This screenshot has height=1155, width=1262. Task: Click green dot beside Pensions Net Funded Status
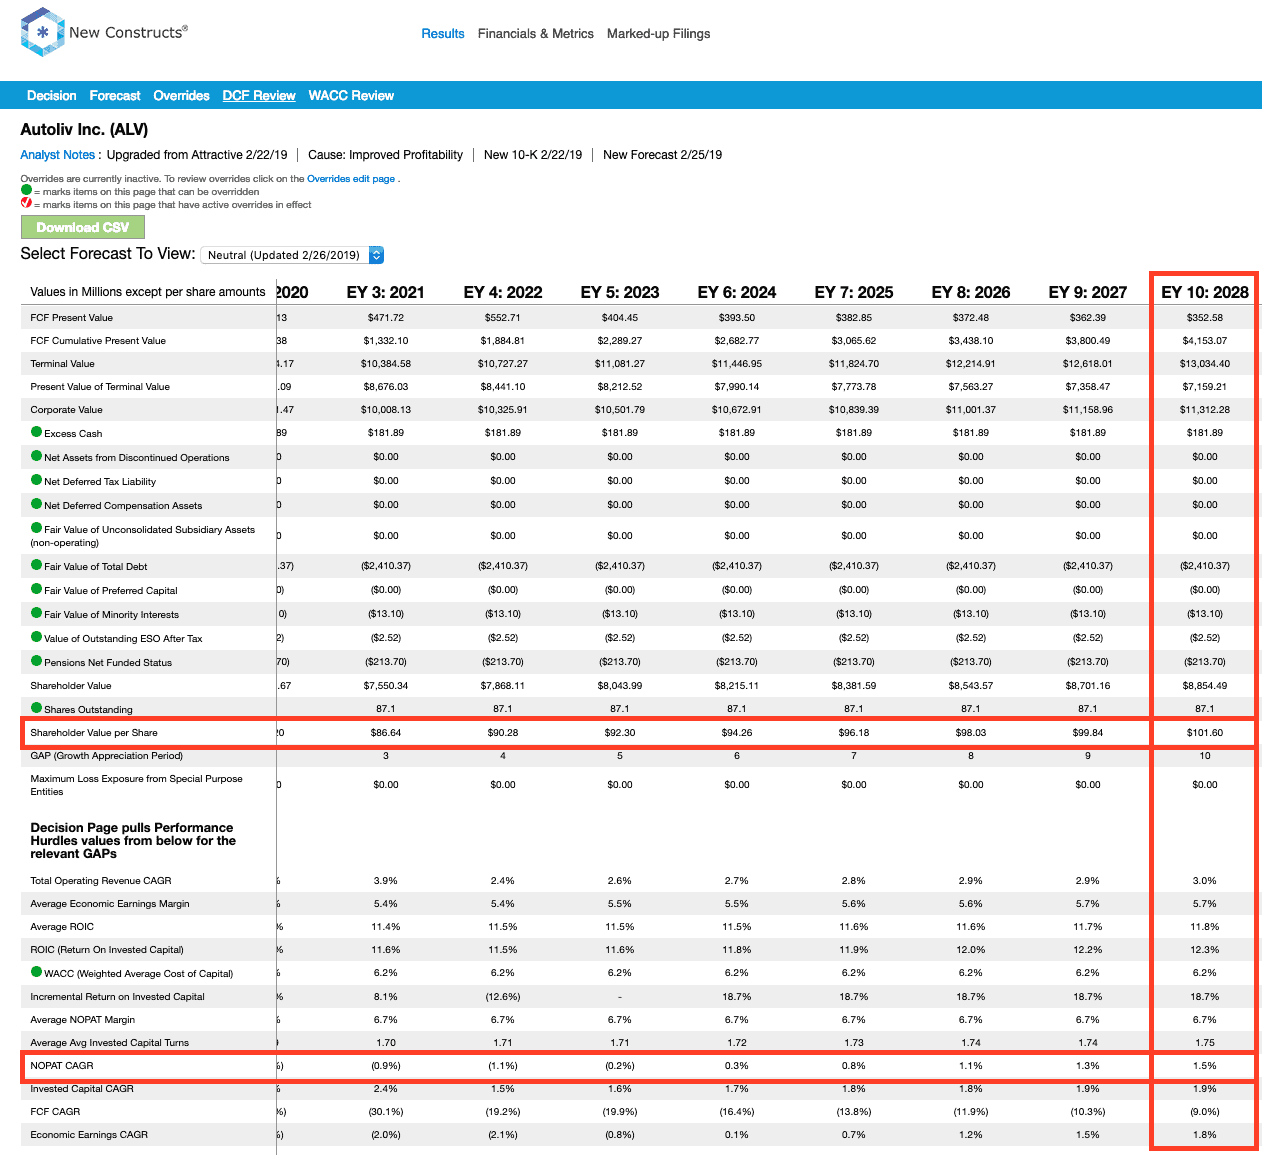pos(36,661)
